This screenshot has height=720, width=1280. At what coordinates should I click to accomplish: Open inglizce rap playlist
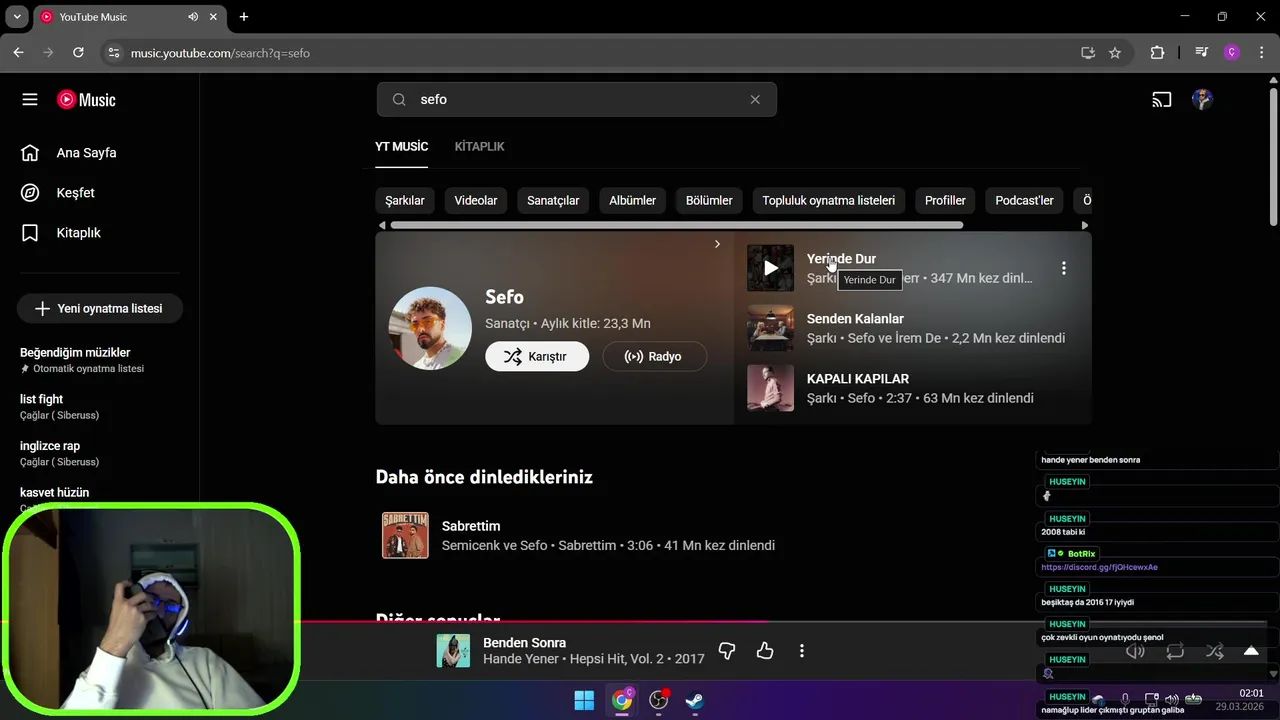point(50,446)
